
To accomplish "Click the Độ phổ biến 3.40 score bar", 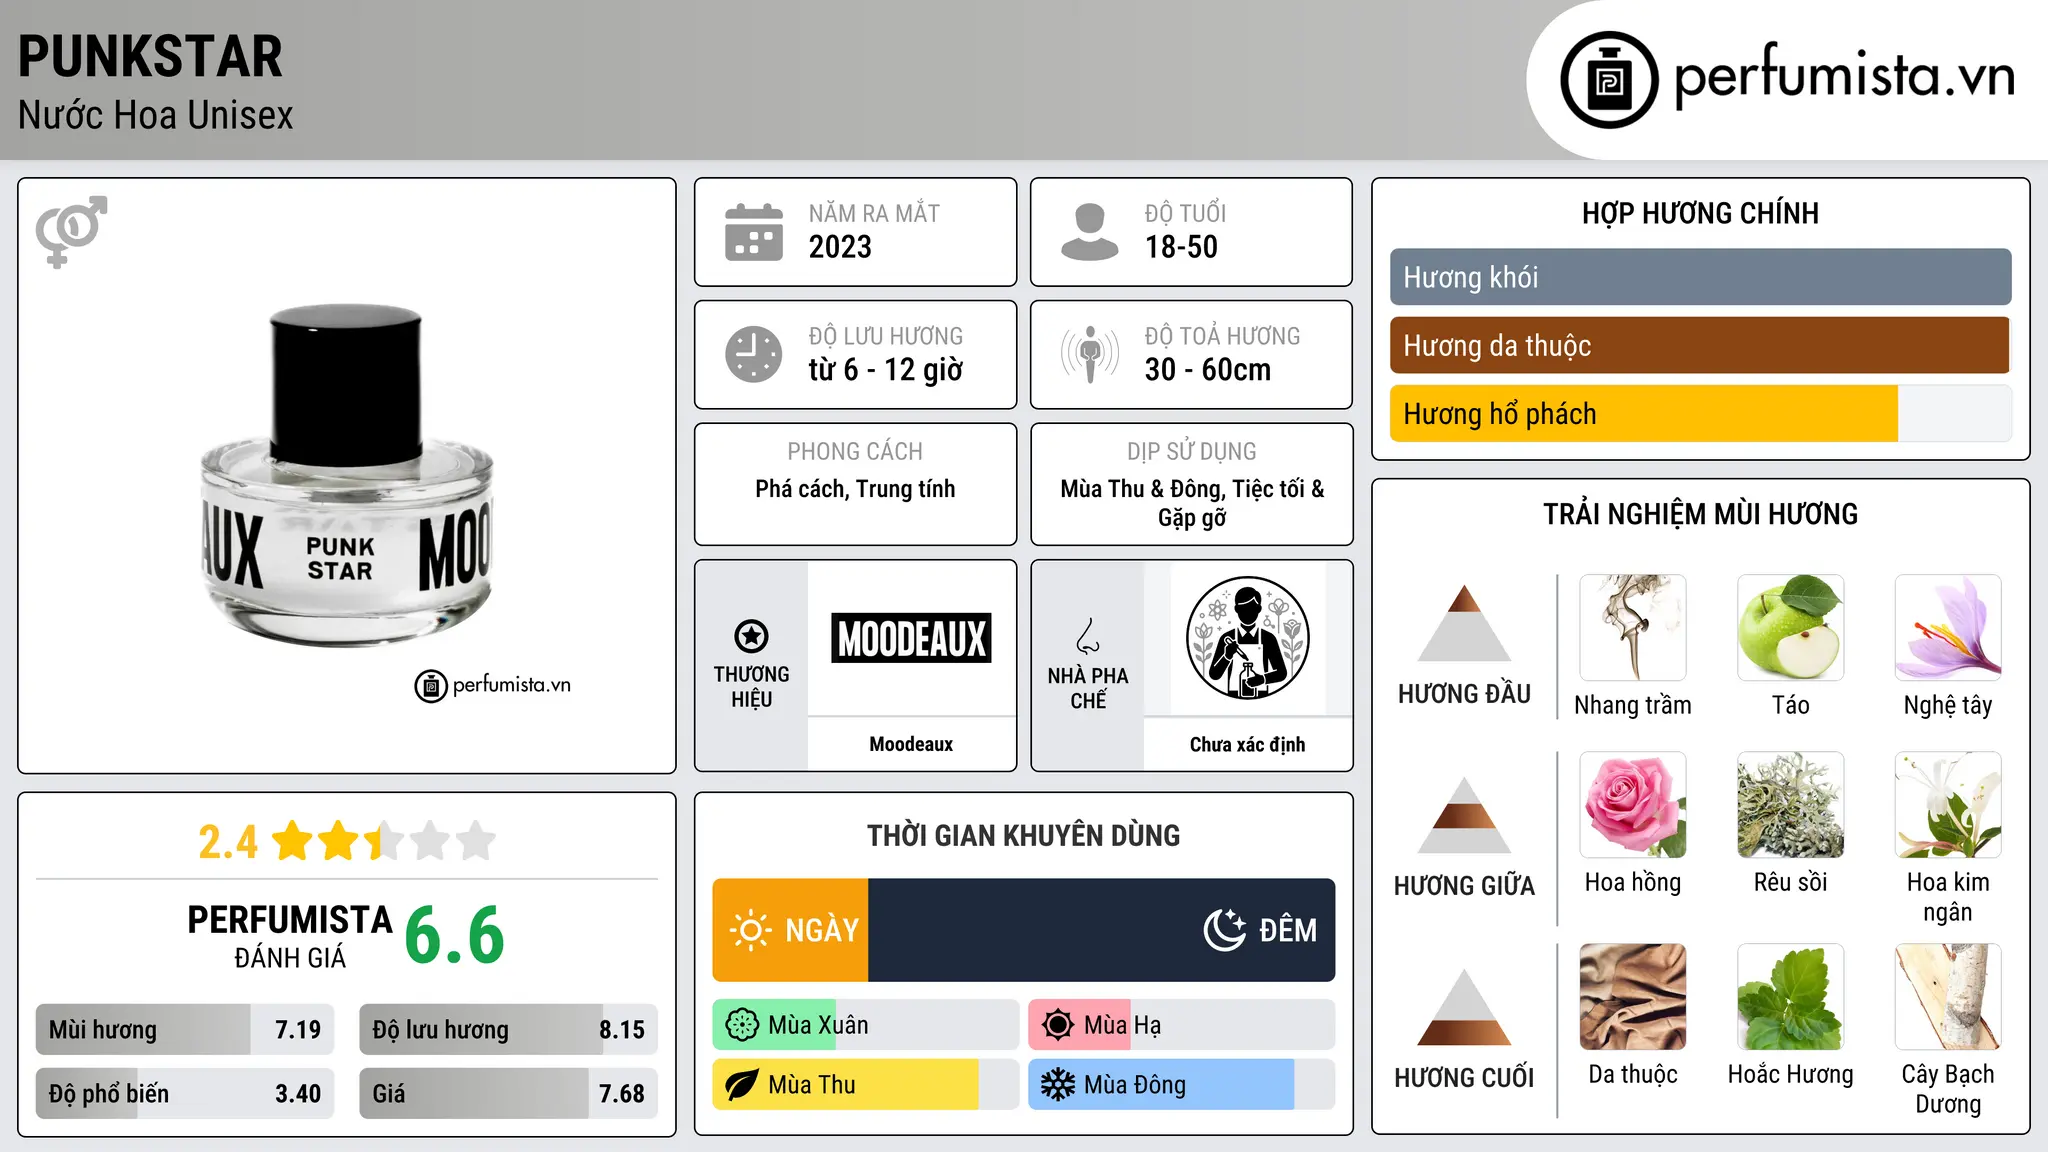I will [x=185, y=1093].
